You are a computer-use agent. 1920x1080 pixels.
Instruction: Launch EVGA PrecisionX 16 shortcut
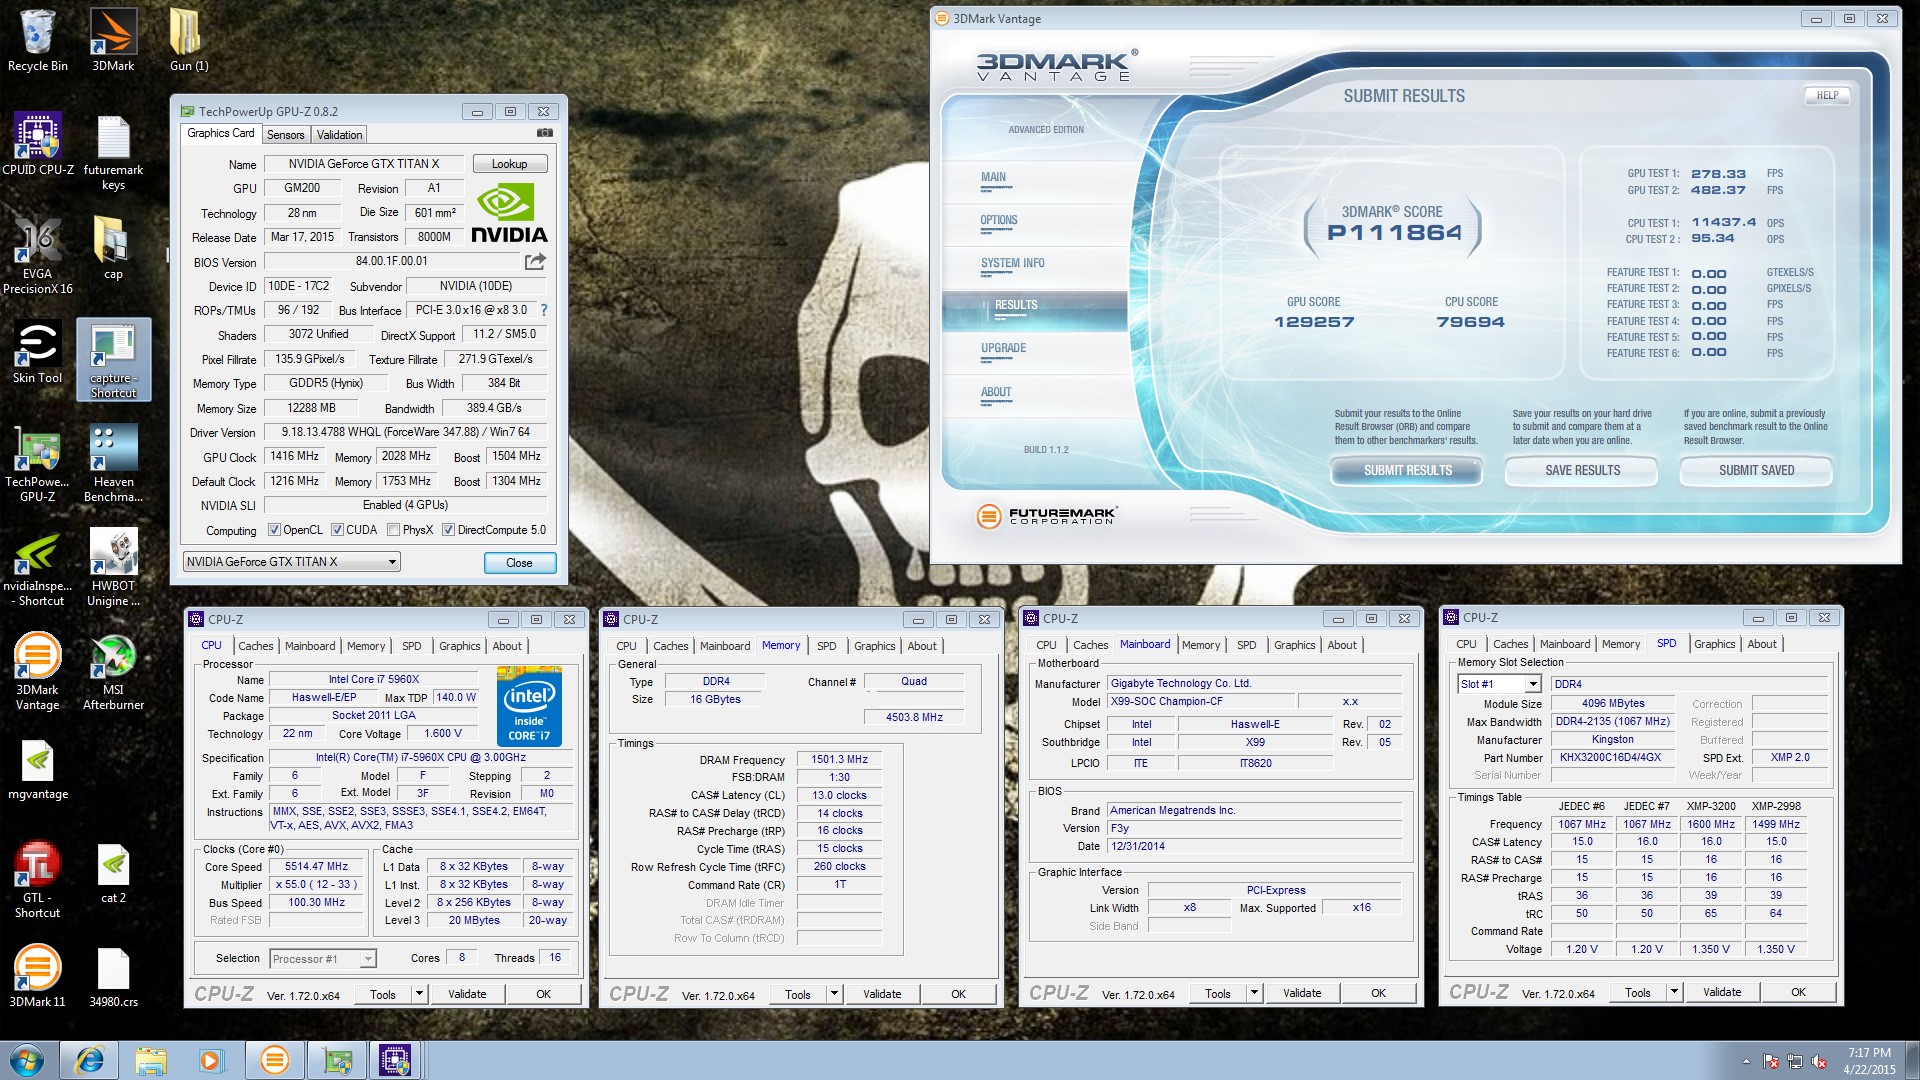pyautogui.click(x=38, y=256)
